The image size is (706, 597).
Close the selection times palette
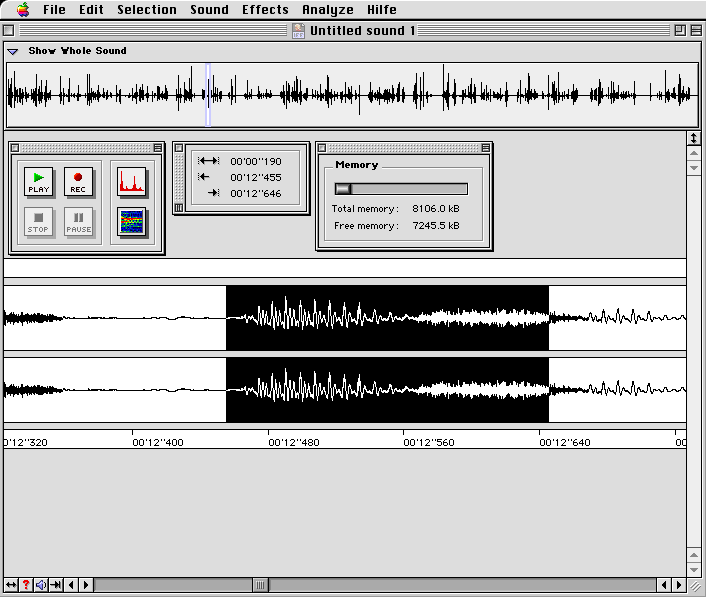(179, 148)
